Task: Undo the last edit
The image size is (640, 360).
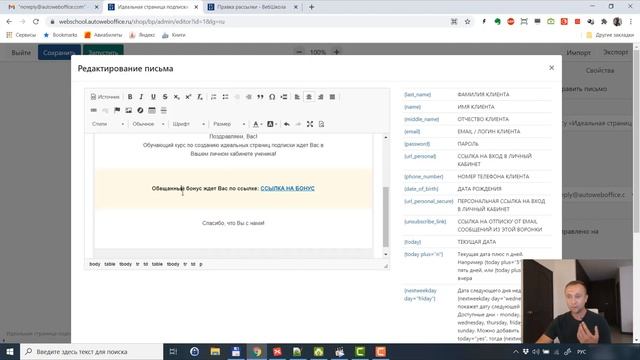Action: [287, 124]
